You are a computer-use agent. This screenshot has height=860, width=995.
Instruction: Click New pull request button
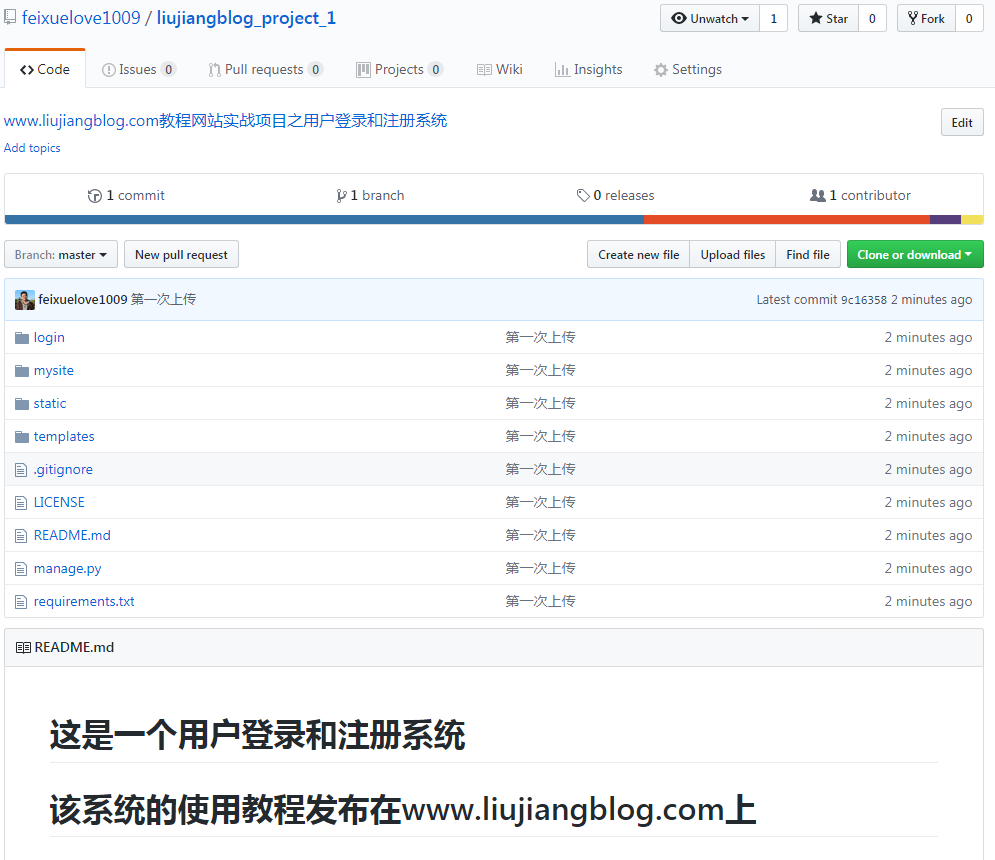click(x=181, y=255)
